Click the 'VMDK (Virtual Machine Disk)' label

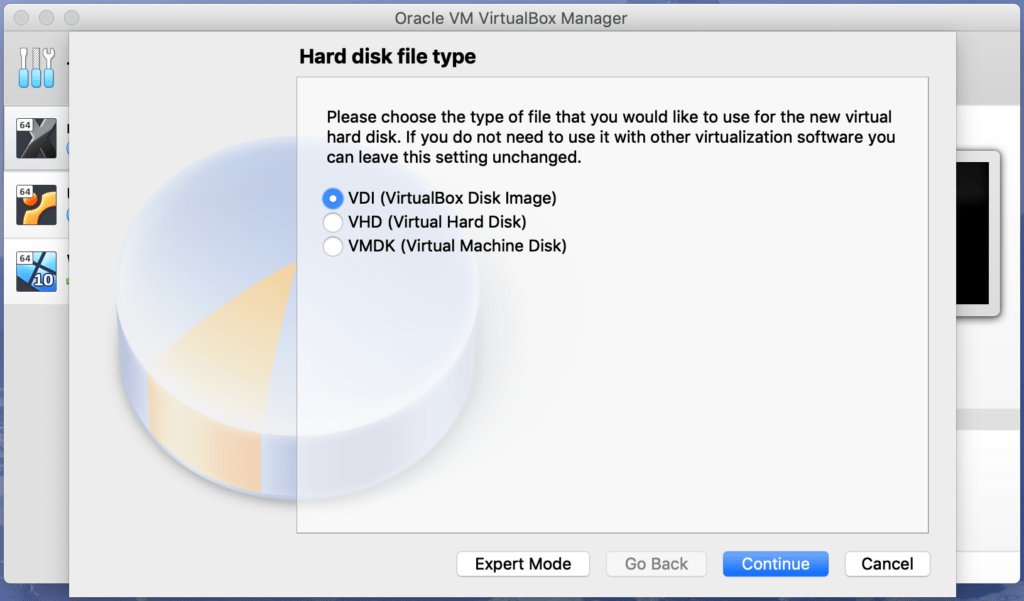pos(457,246)
